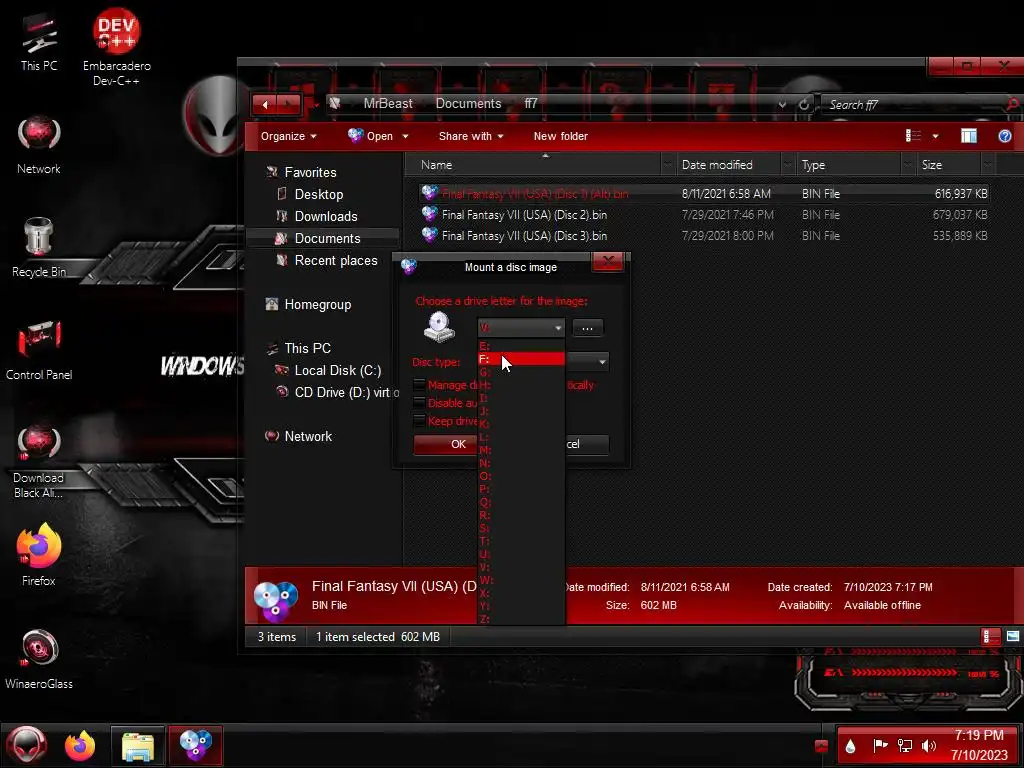This screenshot has width=1024, height=768.
Task: Switch to large icons view in status bar
Action: [1012, 636]
